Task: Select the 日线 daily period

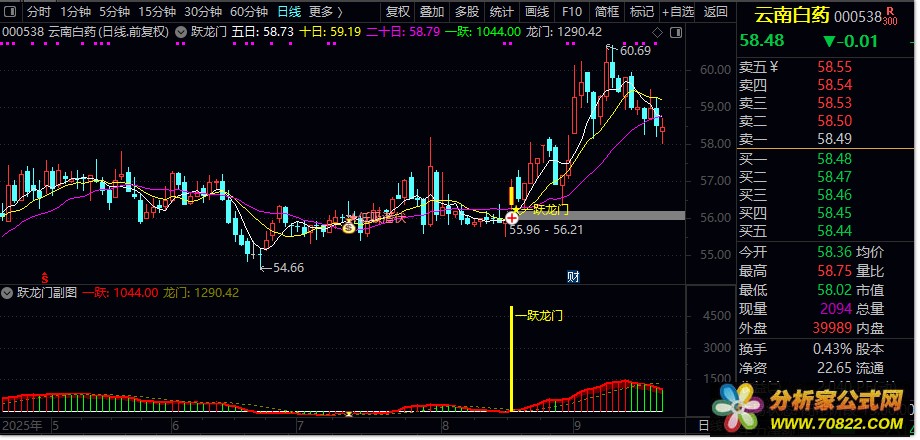Action: (289, 11)
